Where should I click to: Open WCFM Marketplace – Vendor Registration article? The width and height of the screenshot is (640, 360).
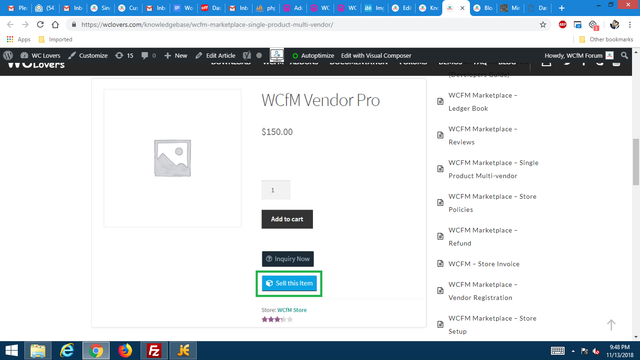point(483,291)
